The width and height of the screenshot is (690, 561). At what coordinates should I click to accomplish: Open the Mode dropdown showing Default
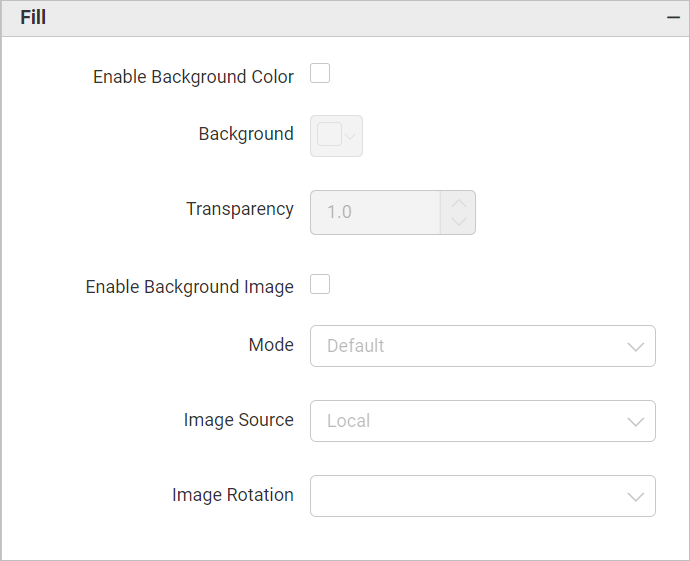(483, 346)
